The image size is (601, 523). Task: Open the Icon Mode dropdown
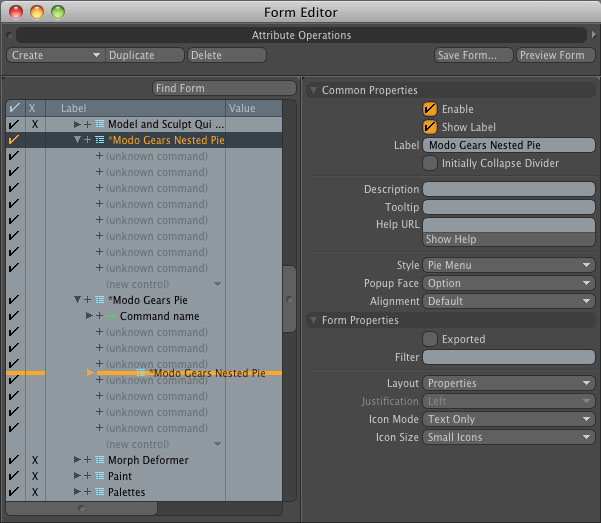tap(509, 419)
